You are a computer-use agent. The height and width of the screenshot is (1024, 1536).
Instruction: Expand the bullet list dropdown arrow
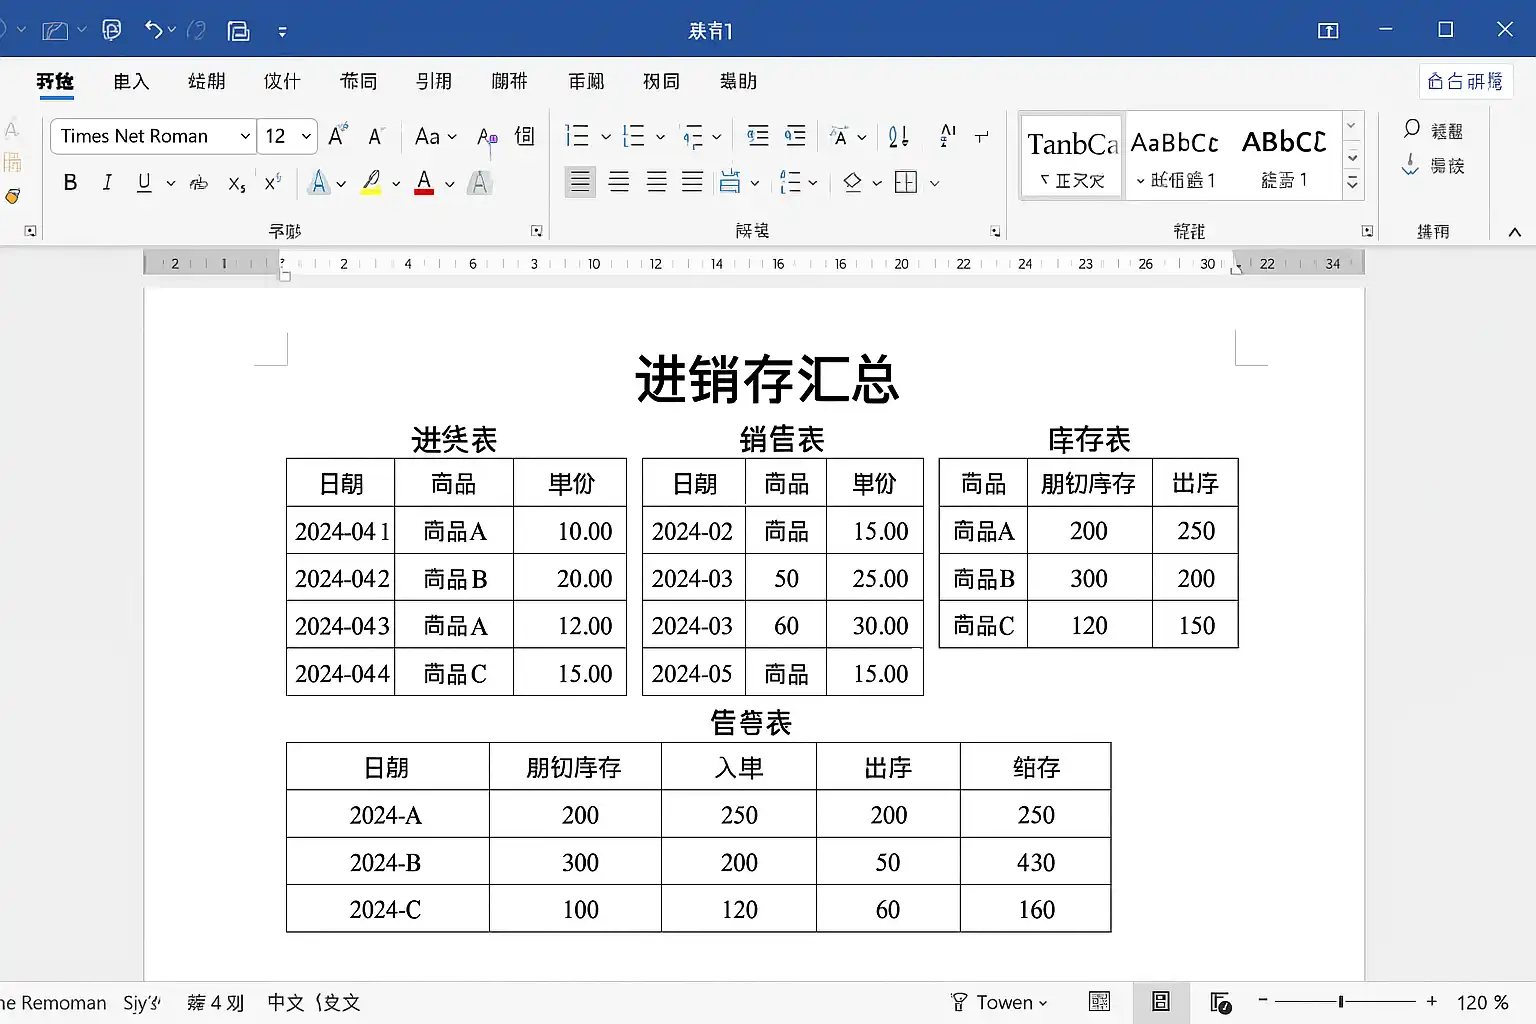tap(605, 137)
